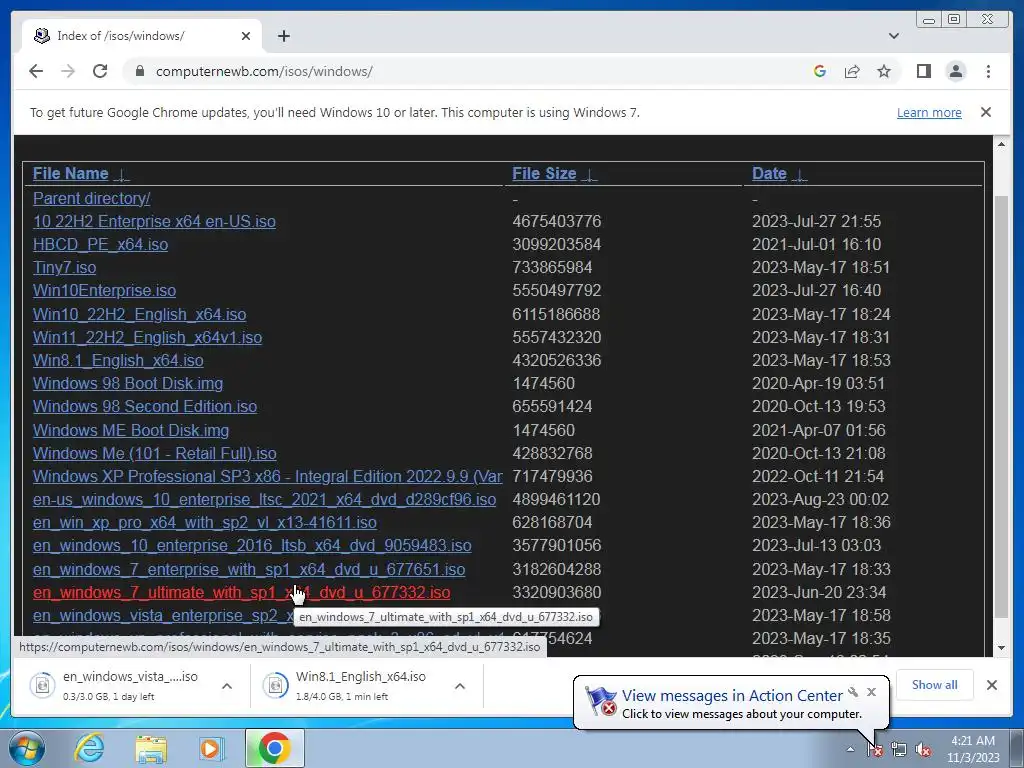1024x768 pixels.
Task: Select the Index of /isos/windows/ tab
Action: click(x=142, y=36)
